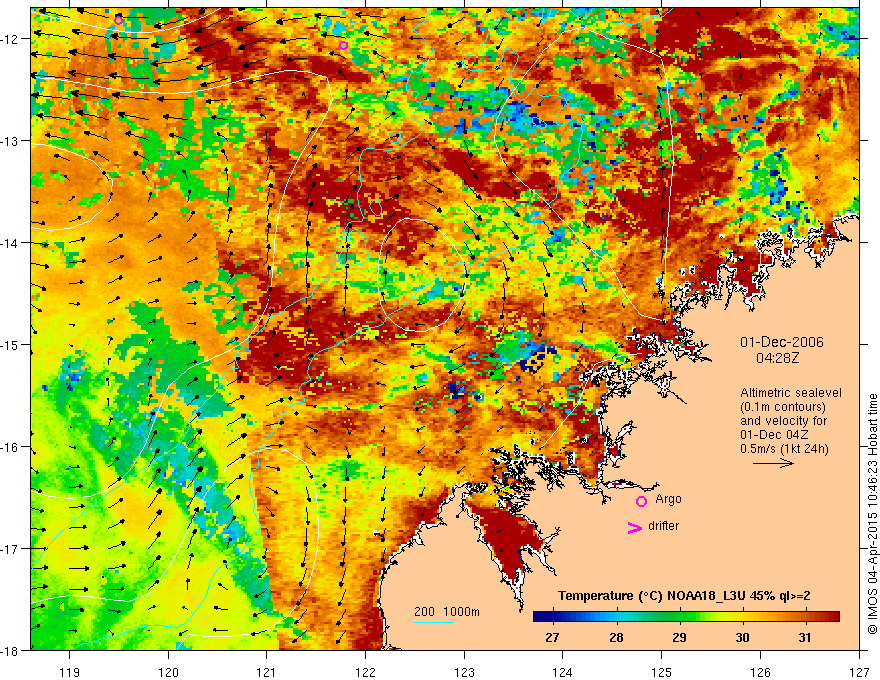Click colorbar tick label '31'

(805, 637)
